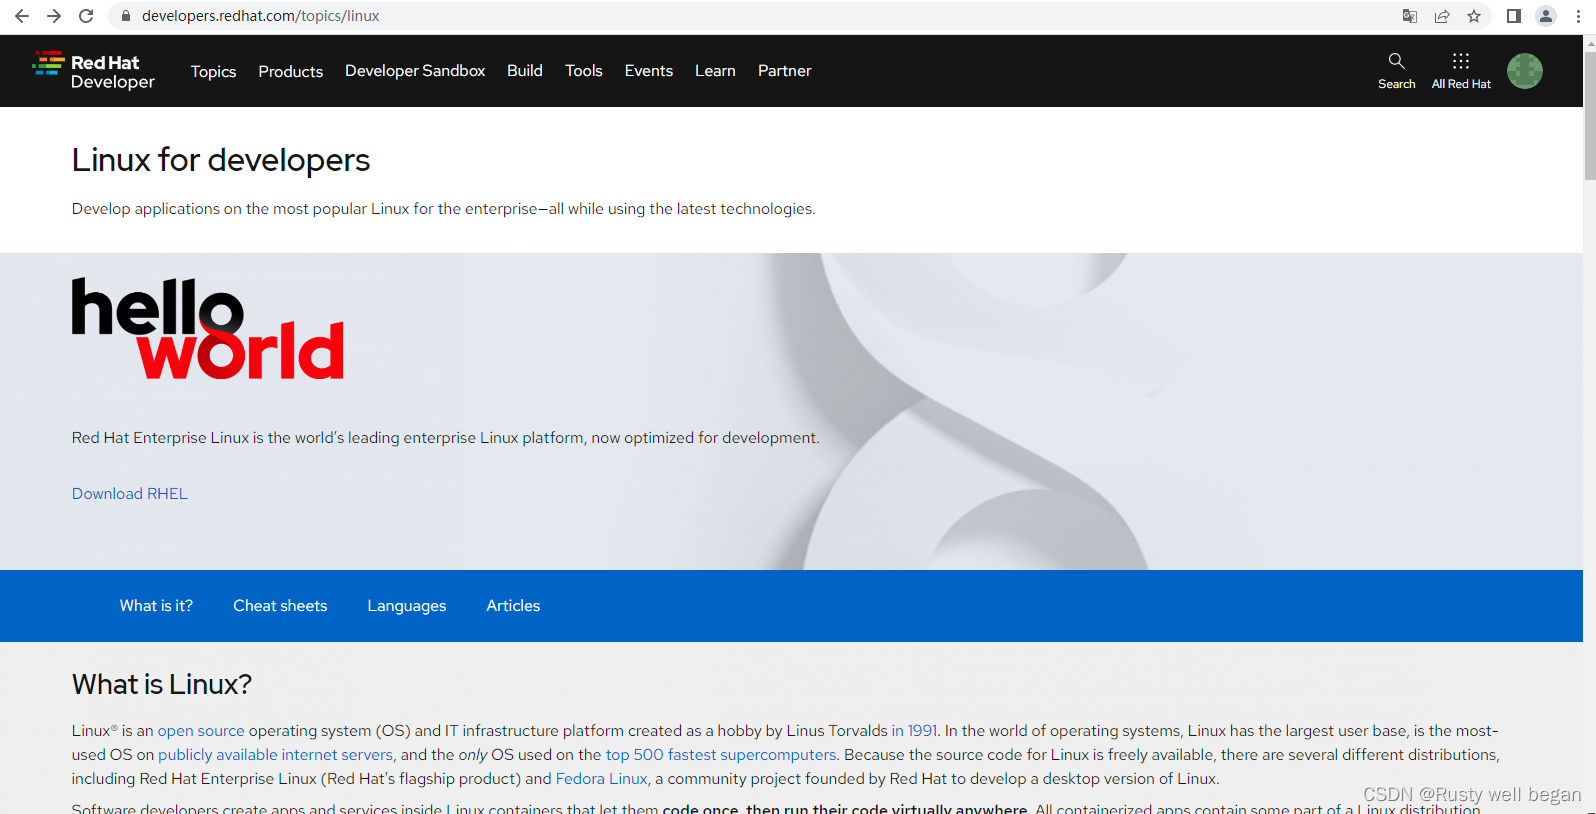The image size is (1596, 814).
Task: Jump to the Cheat sheets section
Action: tap(280, 606)
